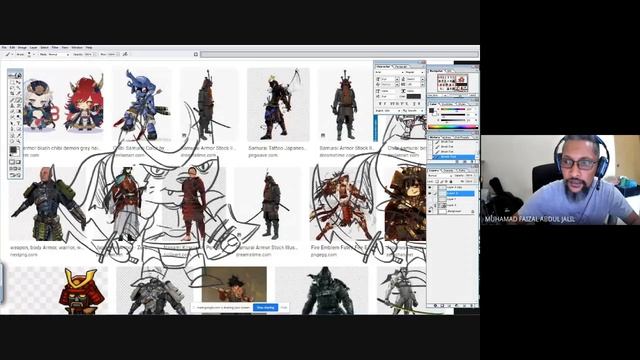Toggle Faux Italic in Character panel
Screen dimensions: 640x360
(x=385, y=104)
